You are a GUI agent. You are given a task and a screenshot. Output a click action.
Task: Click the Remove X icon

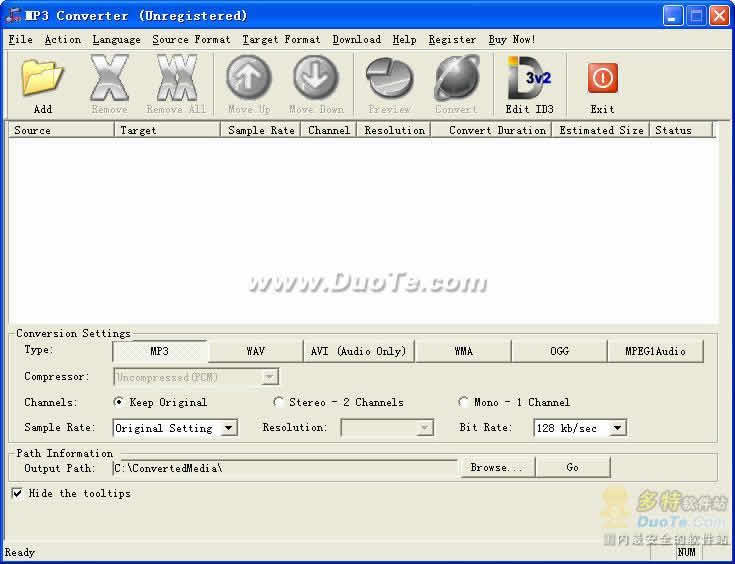click(109, 77)
